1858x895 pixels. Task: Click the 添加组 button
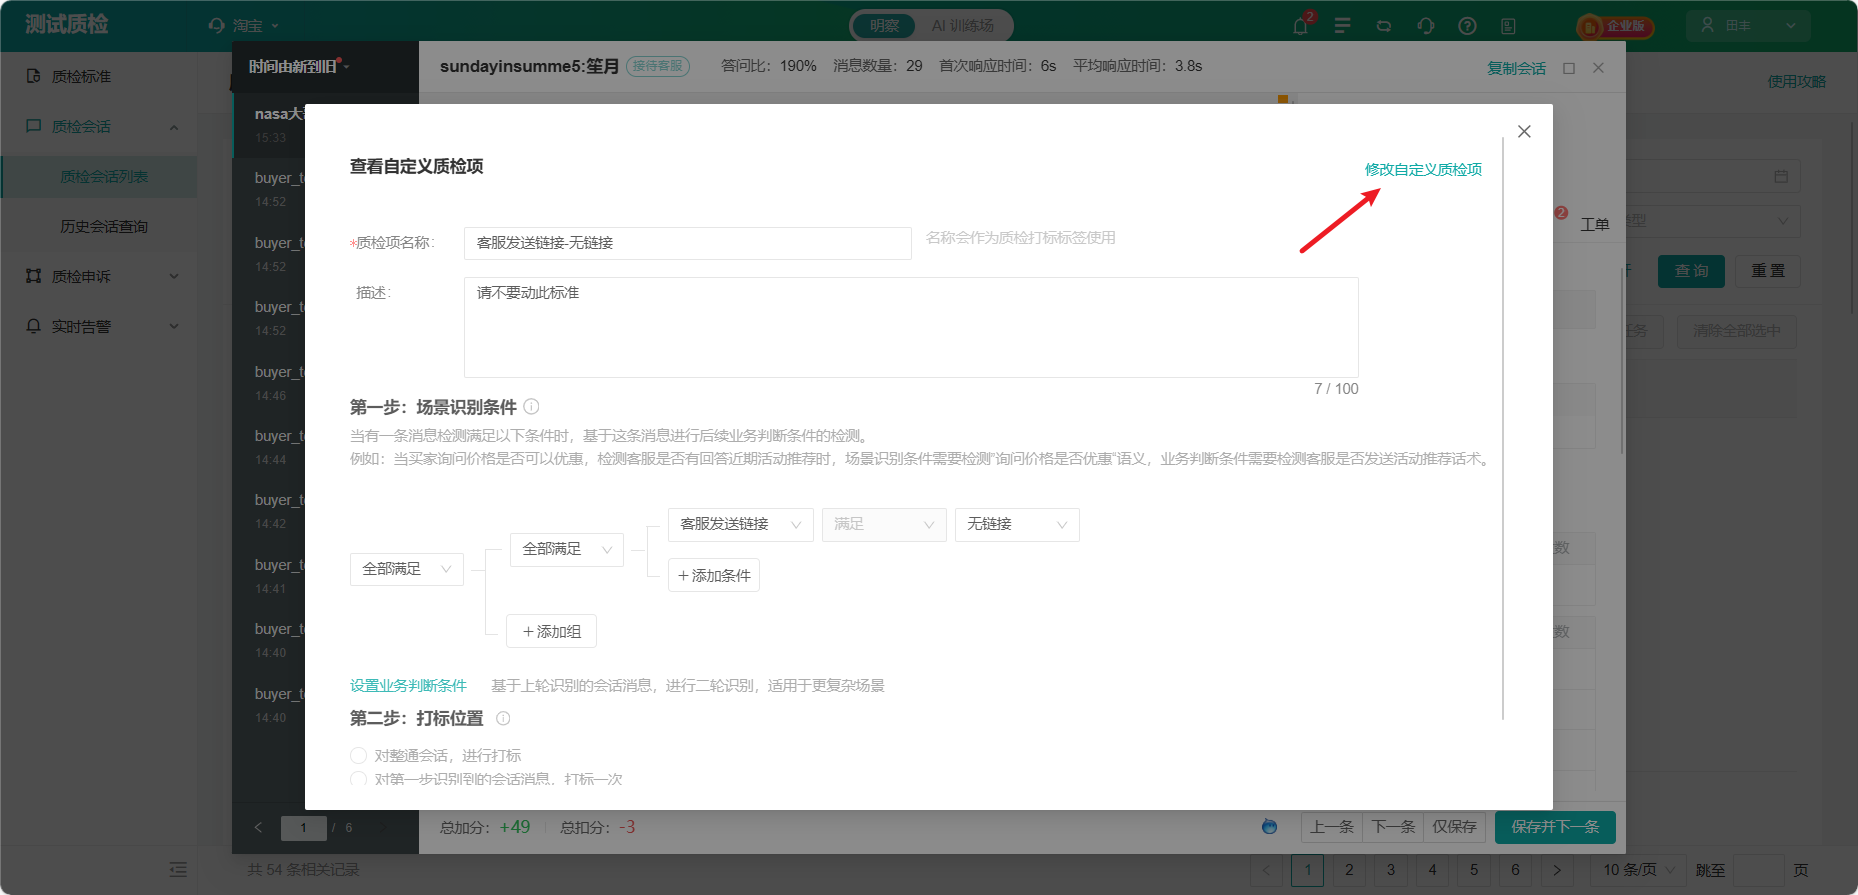tap(552, 631)
